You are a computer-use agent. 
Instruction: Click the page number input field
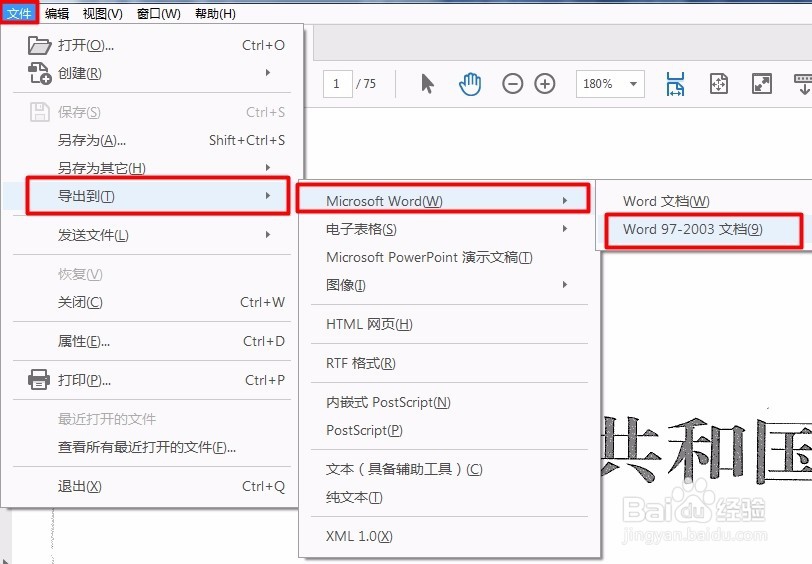point(338,84)
